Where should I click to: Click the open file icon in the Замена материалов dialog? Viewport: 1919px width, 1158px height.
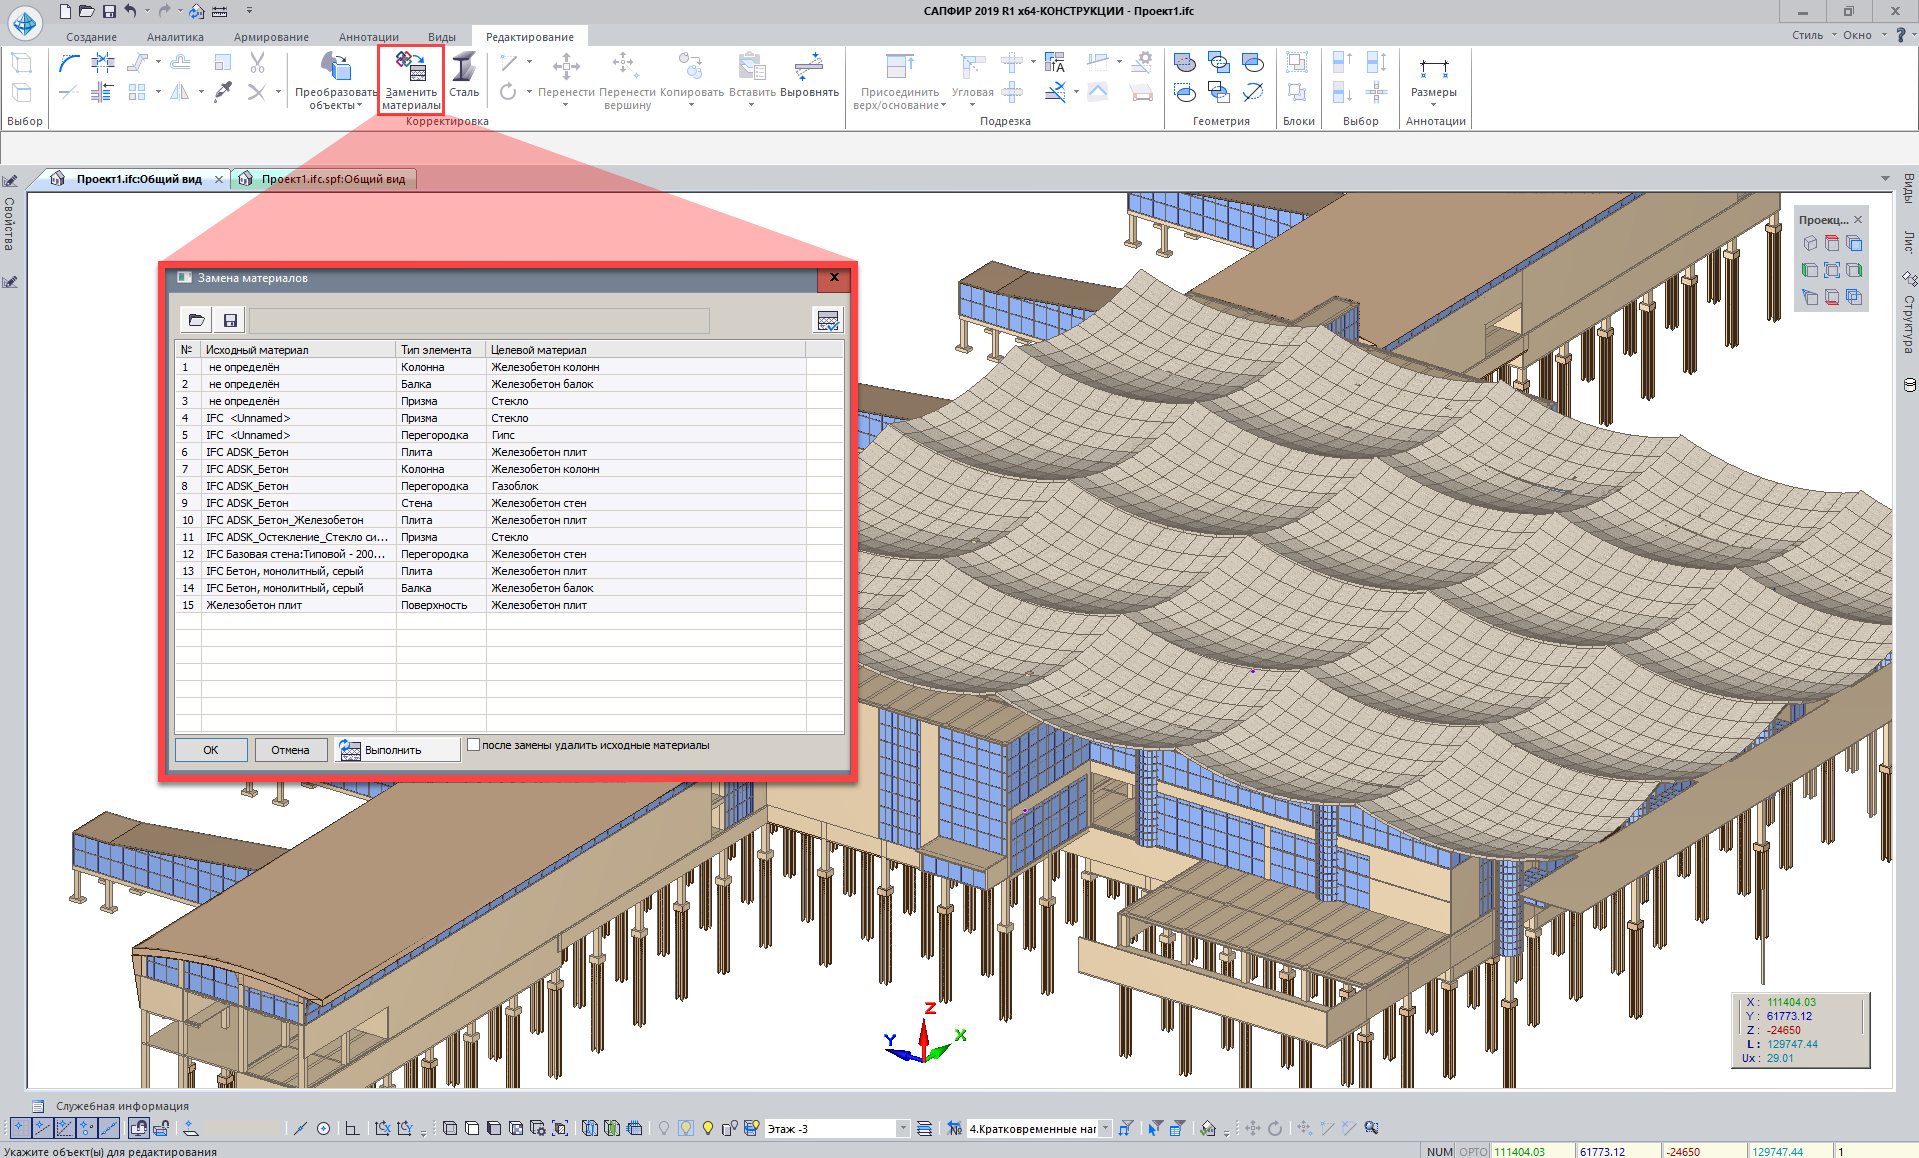197,320
